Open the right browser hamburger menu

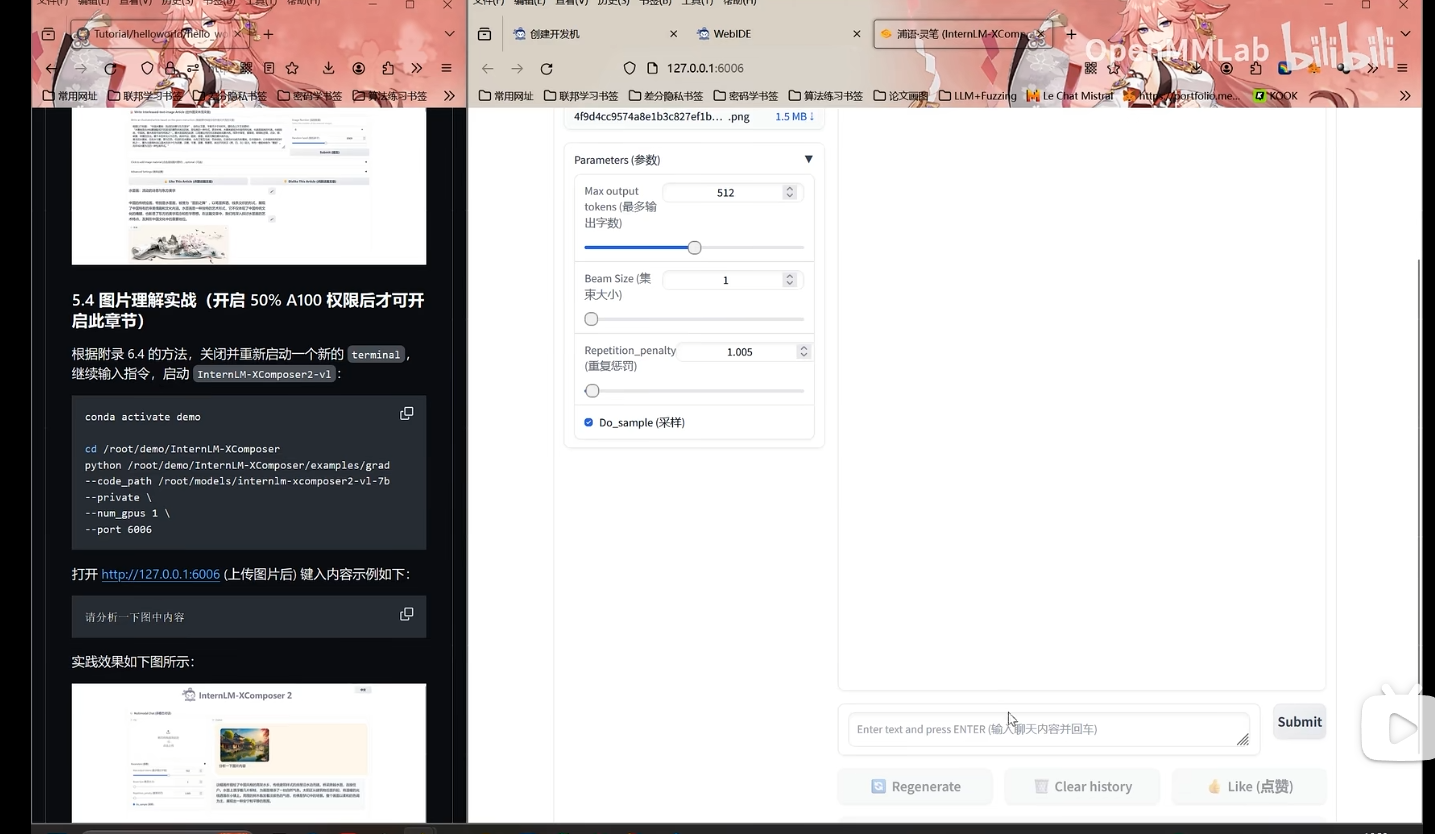pos(1402,68)
